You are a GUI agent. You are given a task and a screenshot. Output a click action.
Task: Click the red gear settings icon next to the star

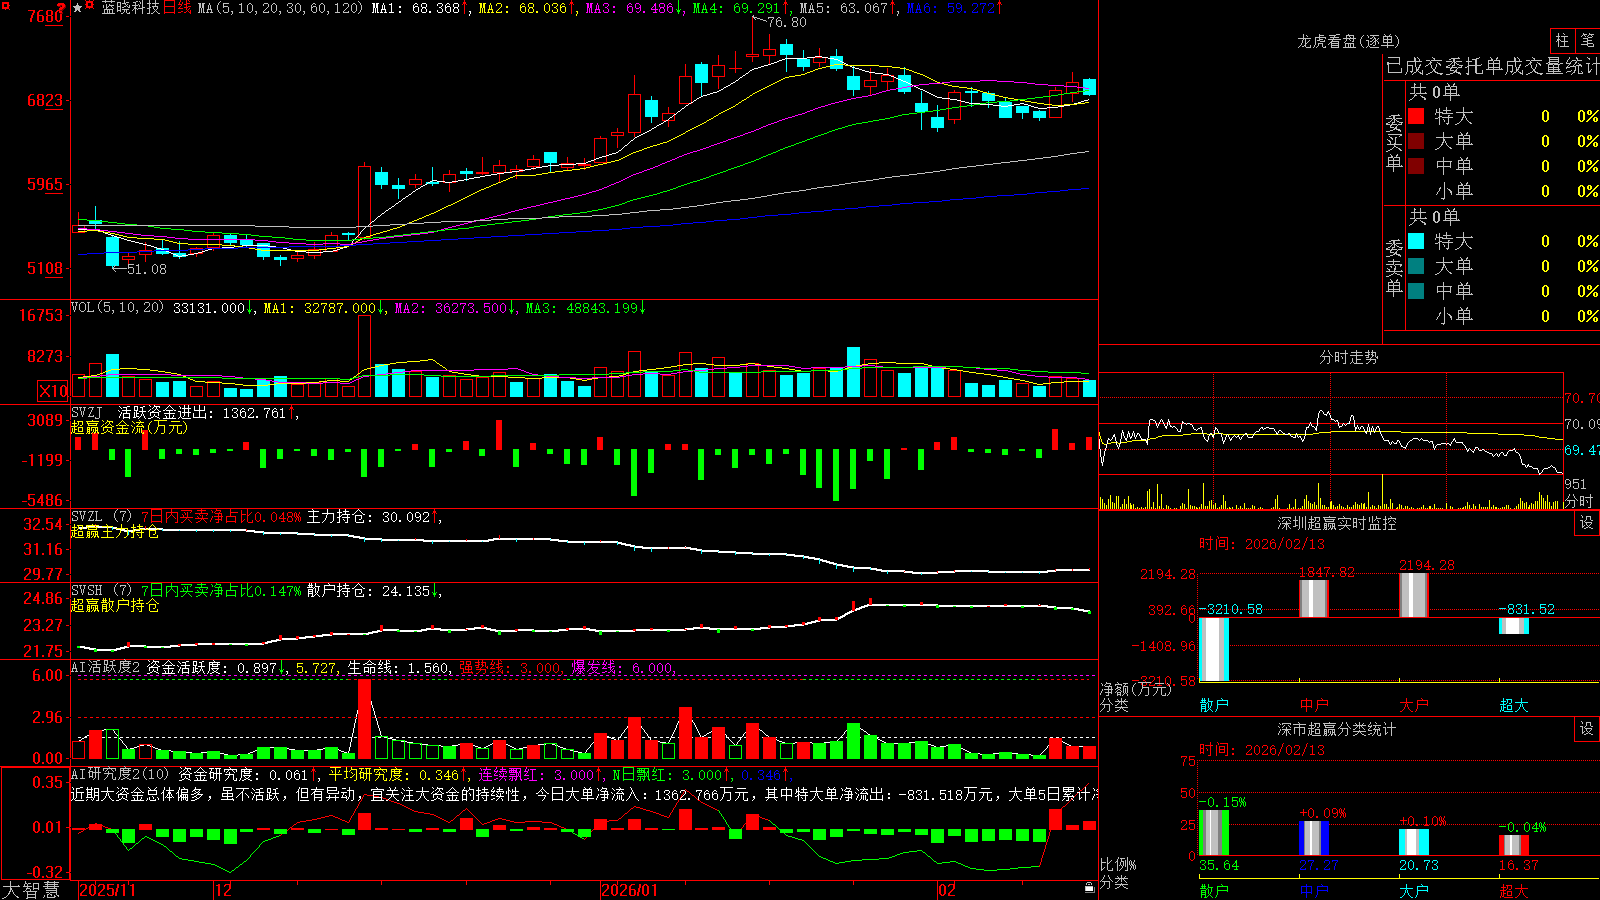[91, 7]
